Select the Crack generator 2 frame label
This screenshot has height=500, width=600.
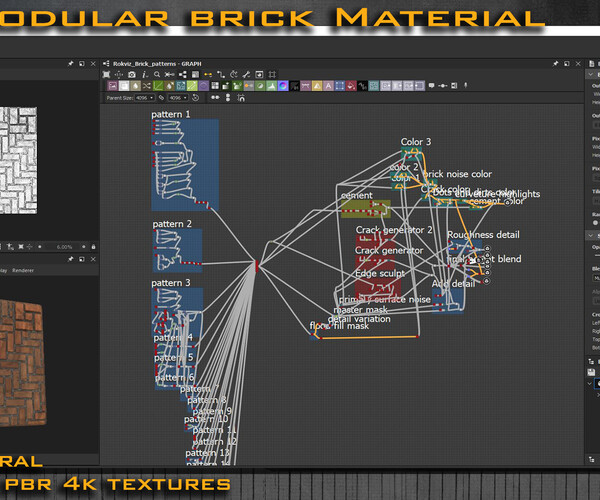pos(394,230)
